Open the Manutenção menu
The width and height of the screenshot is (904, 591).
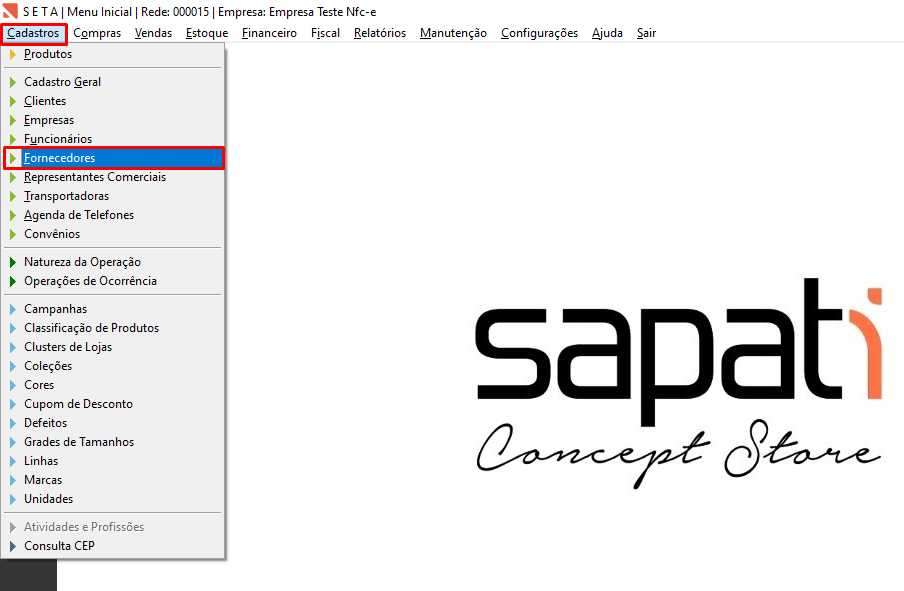(x=453, y=33)
